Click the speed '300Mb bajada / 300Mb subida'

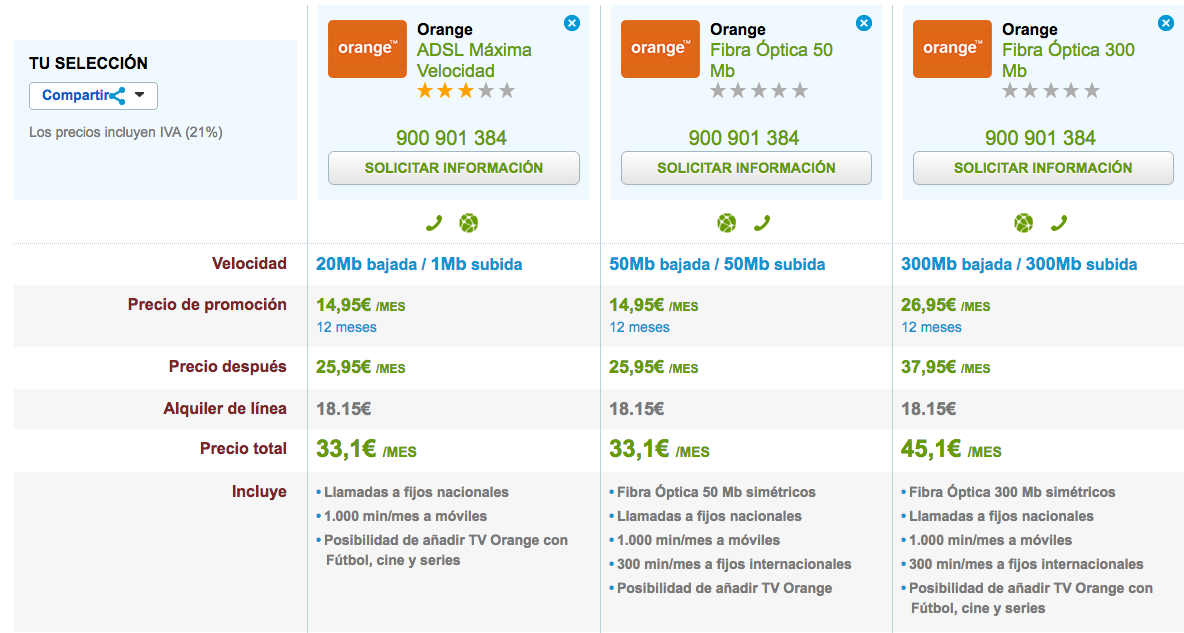1019,264
